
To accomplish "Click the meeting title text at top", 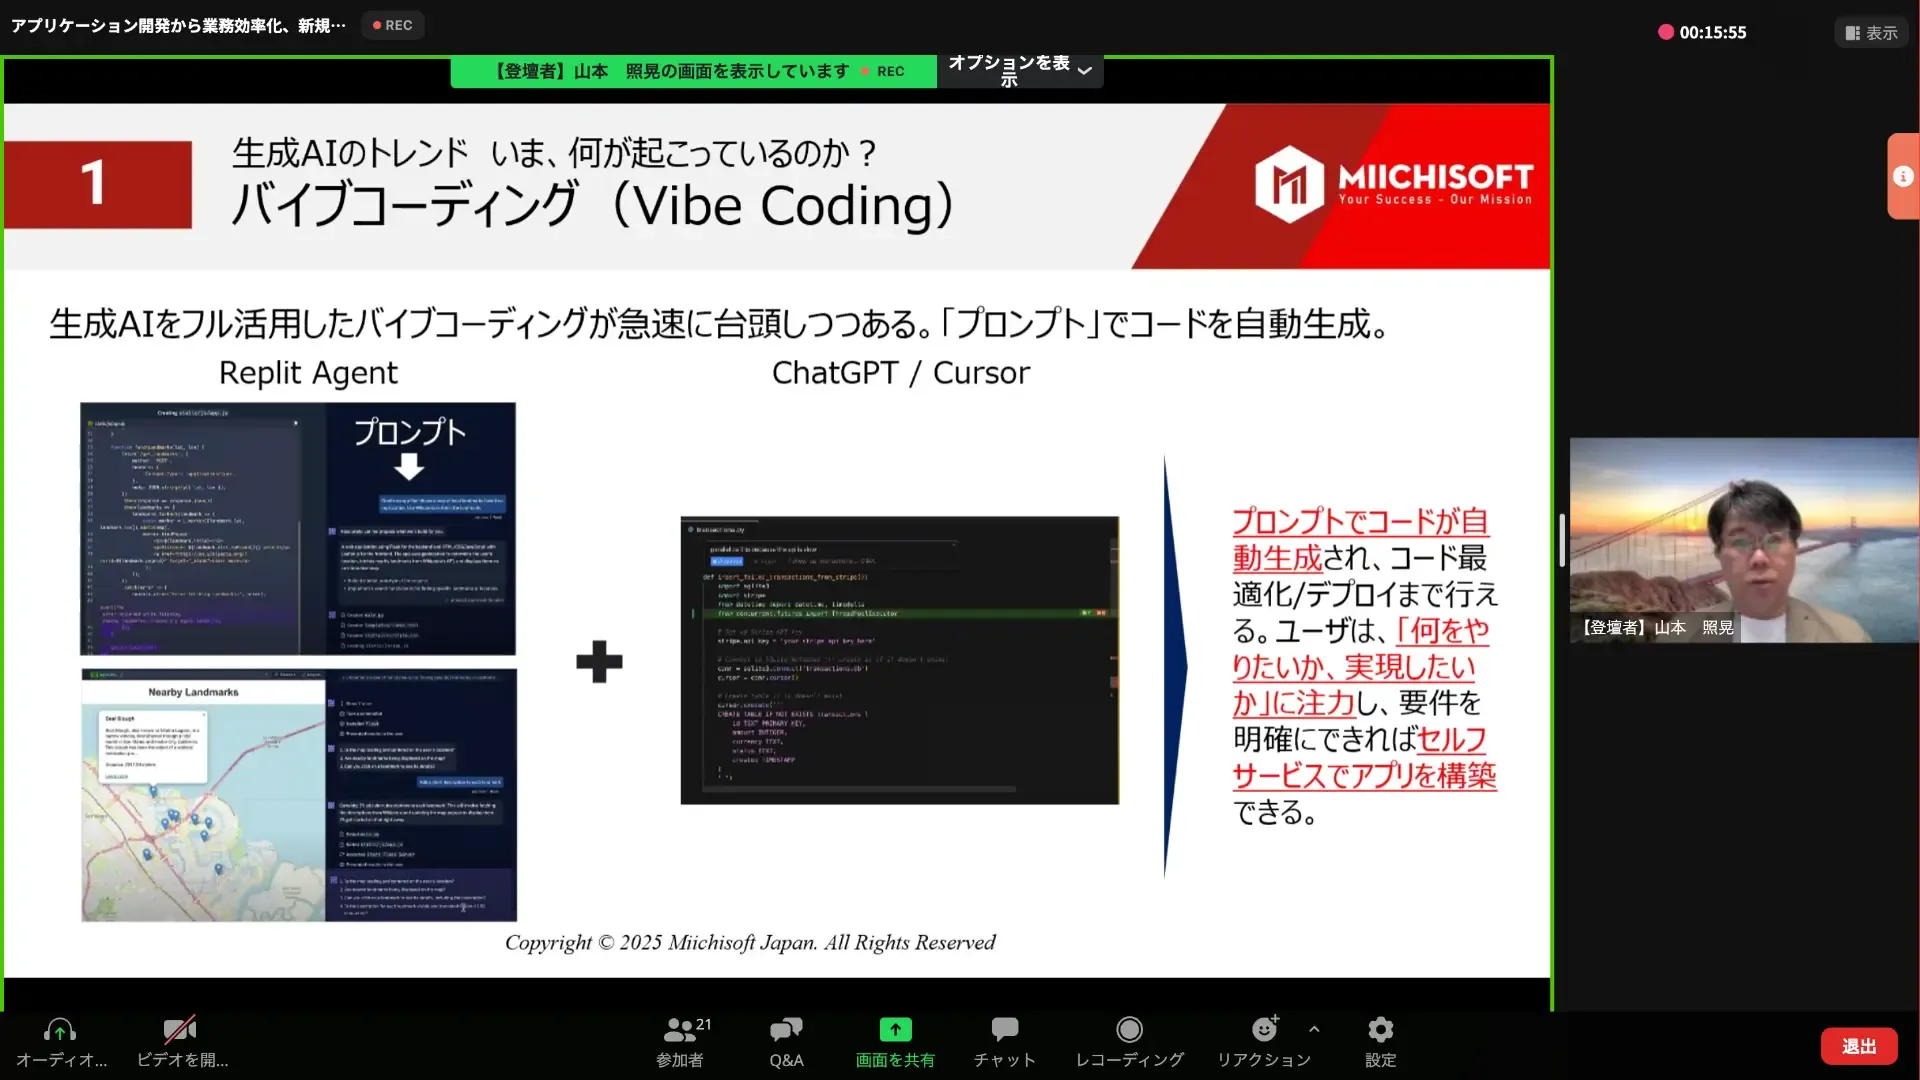I will (178, 25).
